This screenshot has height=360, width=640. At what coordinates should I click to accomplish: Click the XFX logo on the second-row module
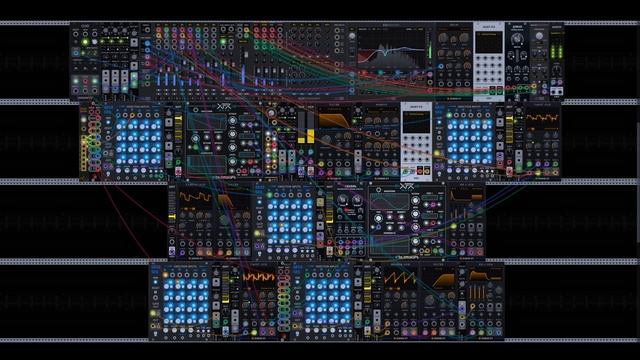223,107
